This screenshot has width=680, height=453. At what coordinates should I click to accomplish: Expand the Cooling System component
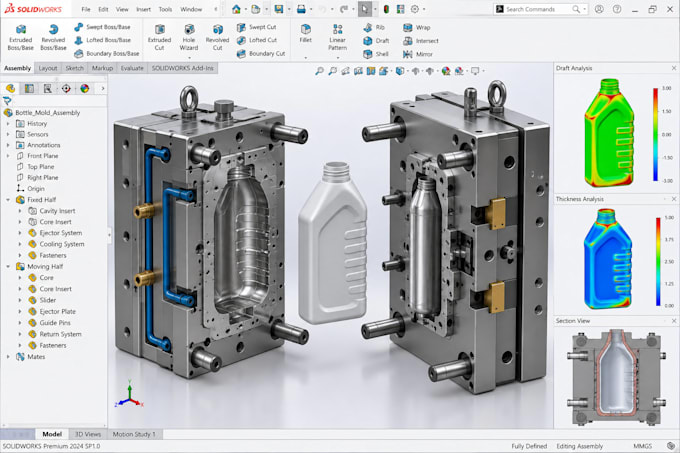tap(20, 244)
